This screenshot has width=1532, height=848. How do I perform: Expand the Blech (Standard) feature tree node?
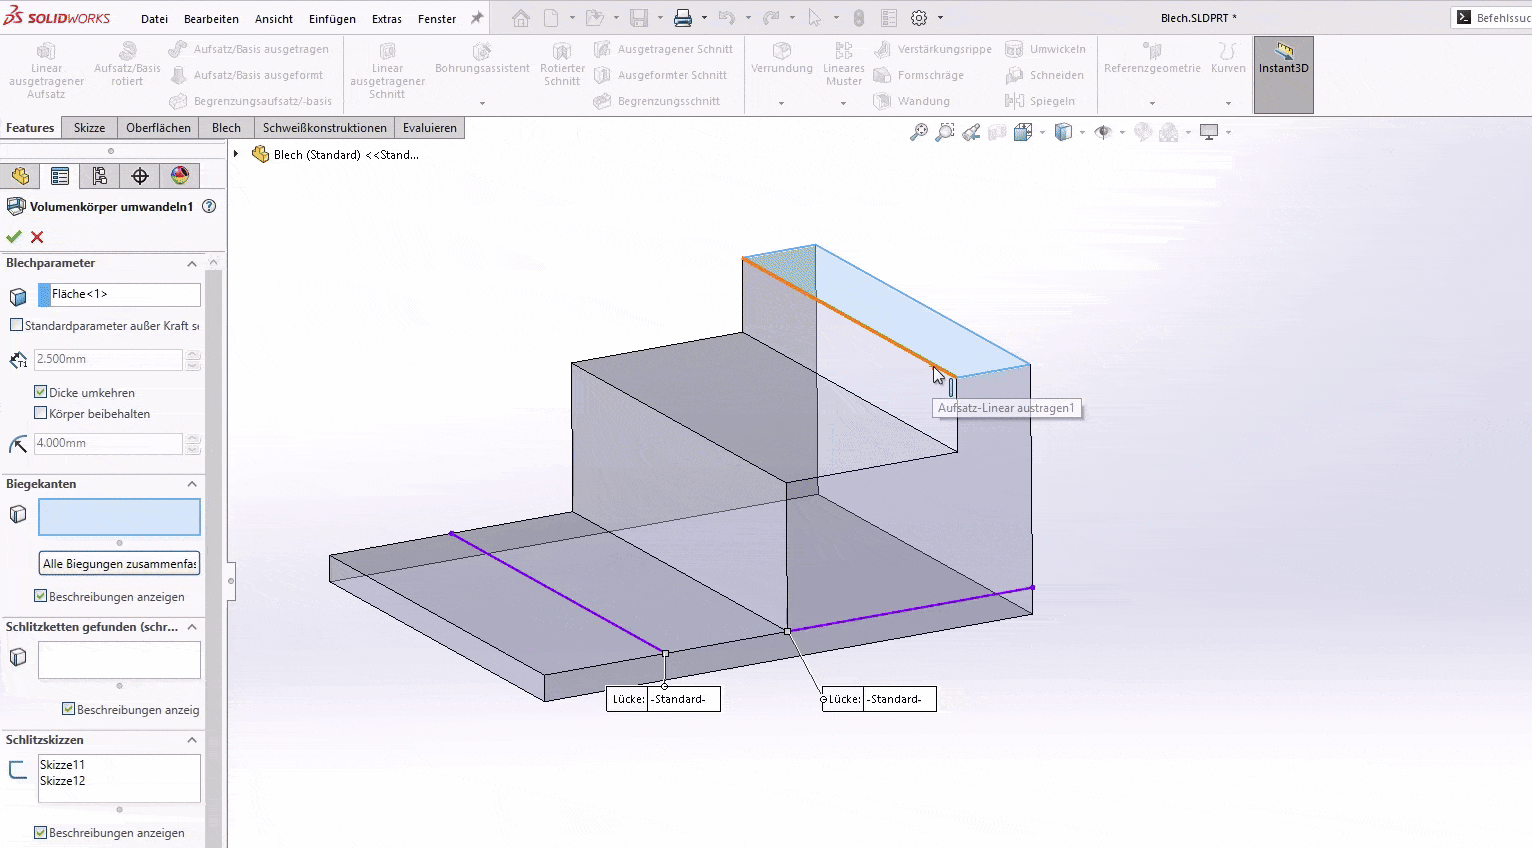coord(236,154)
